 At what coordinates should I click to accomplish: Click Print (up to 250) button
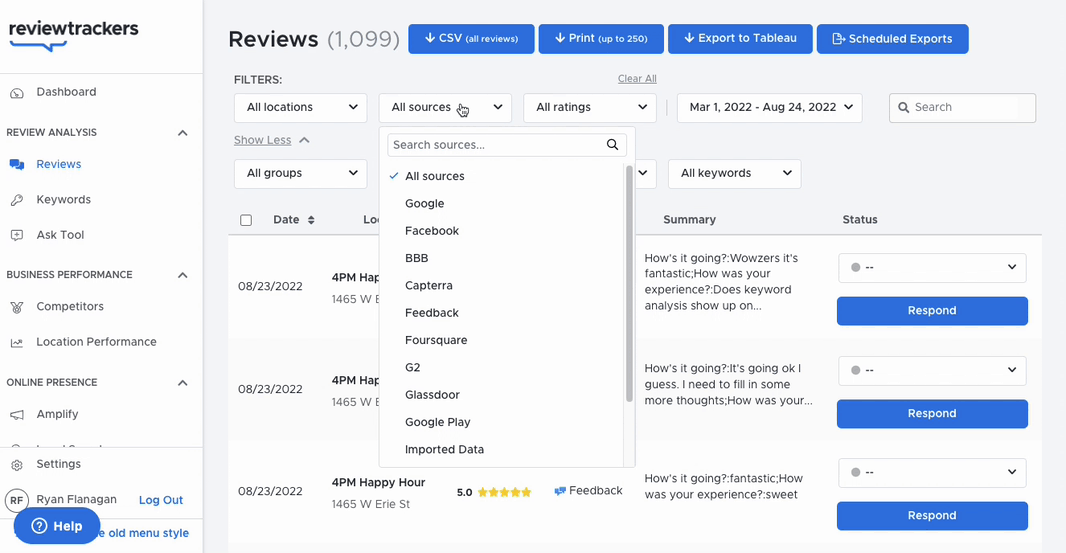pyautogui.click(x=601, y=39)
